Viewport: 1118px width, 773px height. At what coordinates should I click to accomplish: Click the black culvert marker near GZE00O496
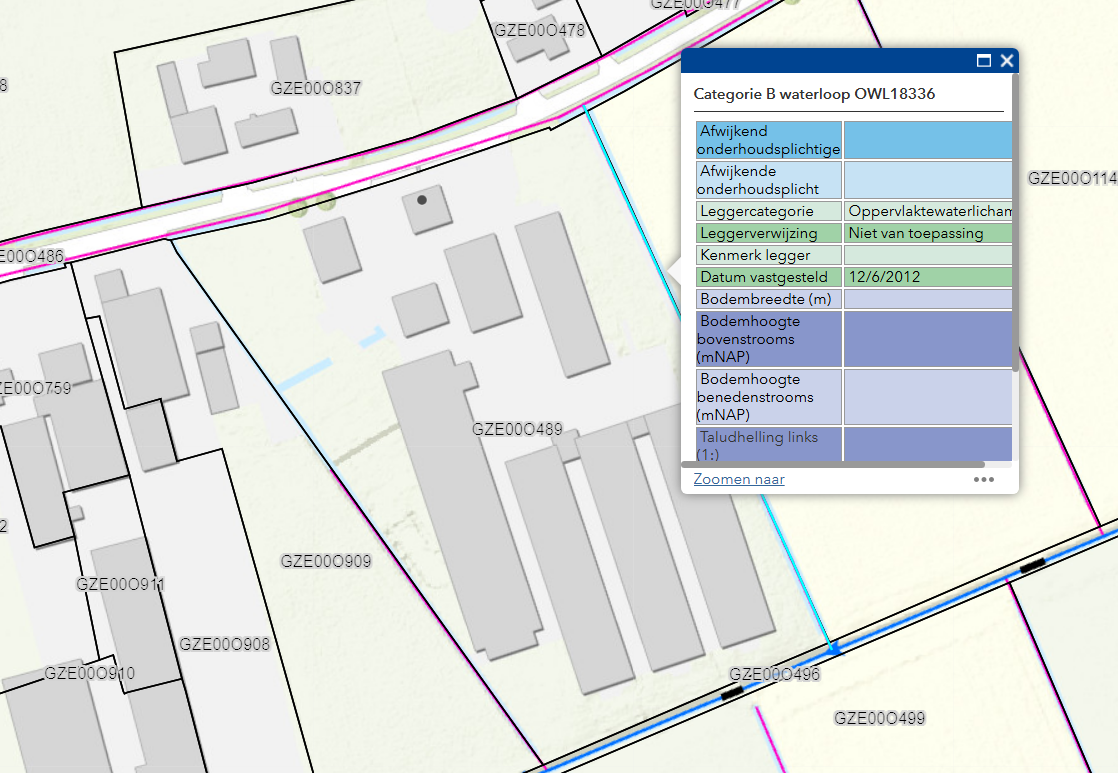(732, 692)
